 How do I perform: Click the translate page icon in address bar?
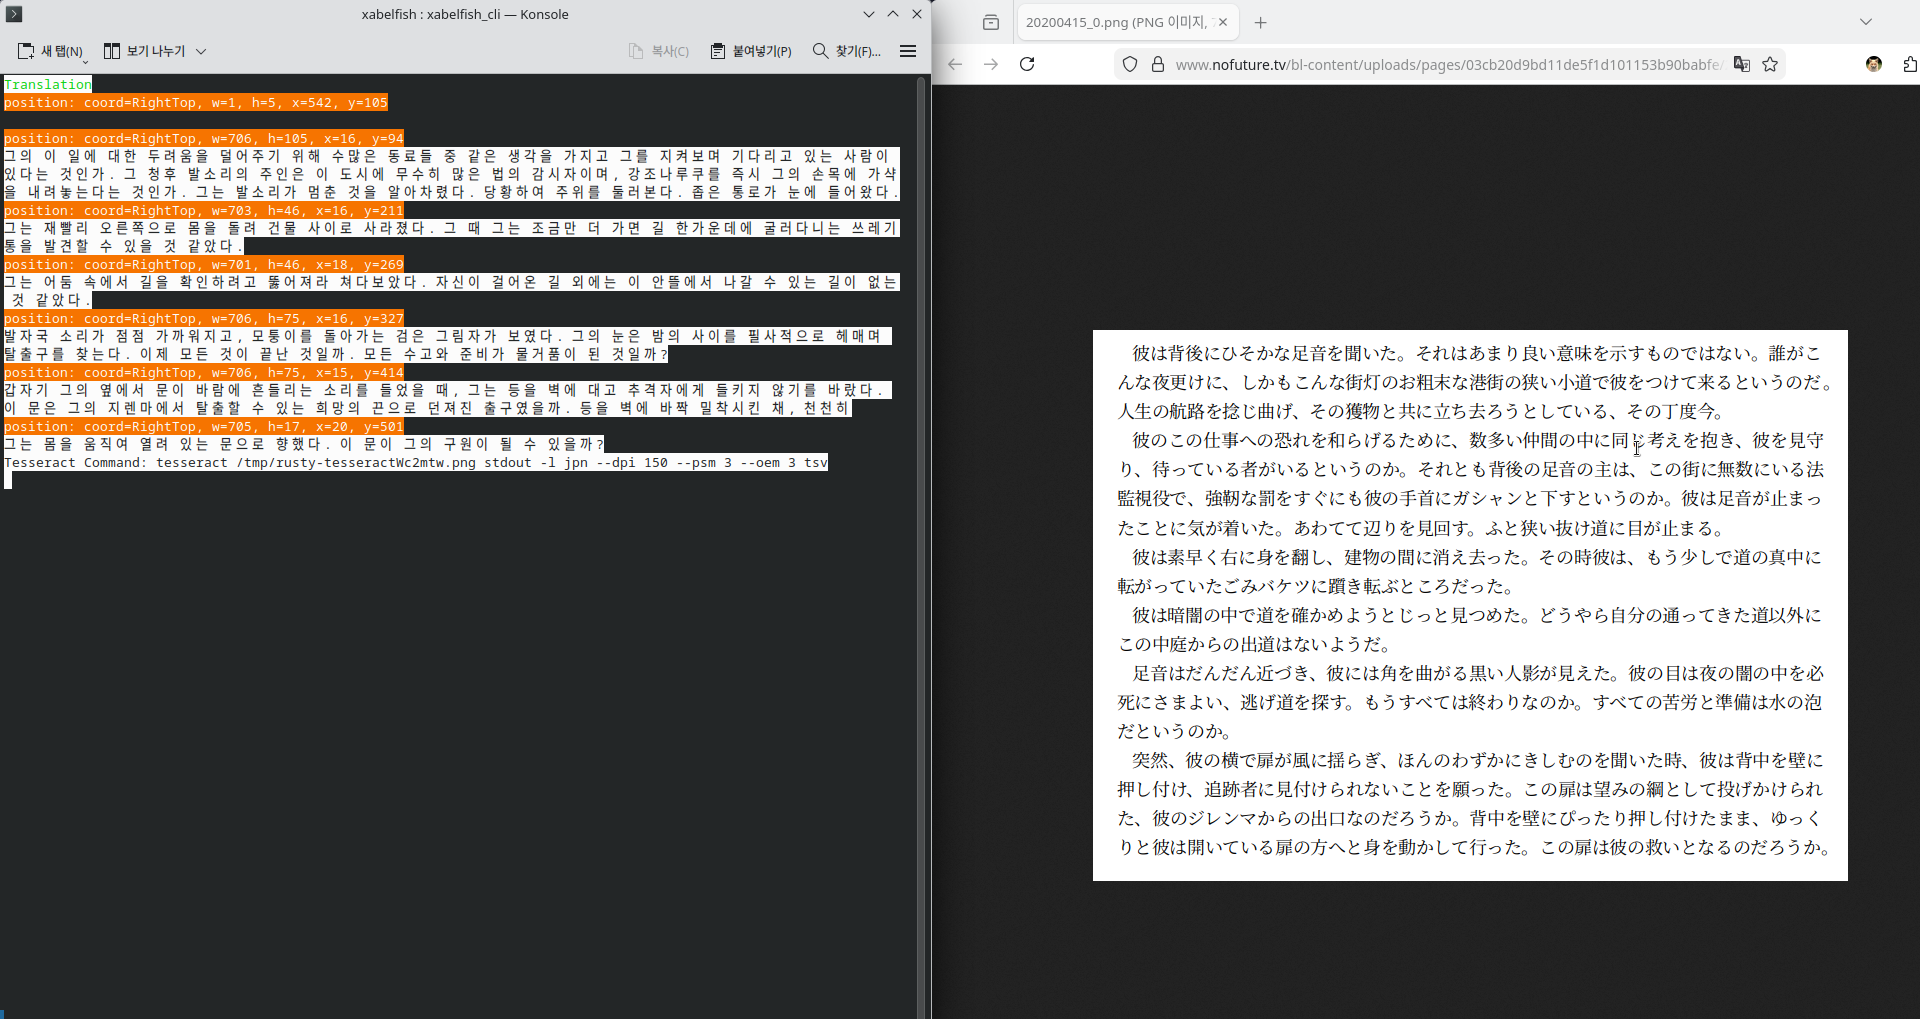[1742, 64]
